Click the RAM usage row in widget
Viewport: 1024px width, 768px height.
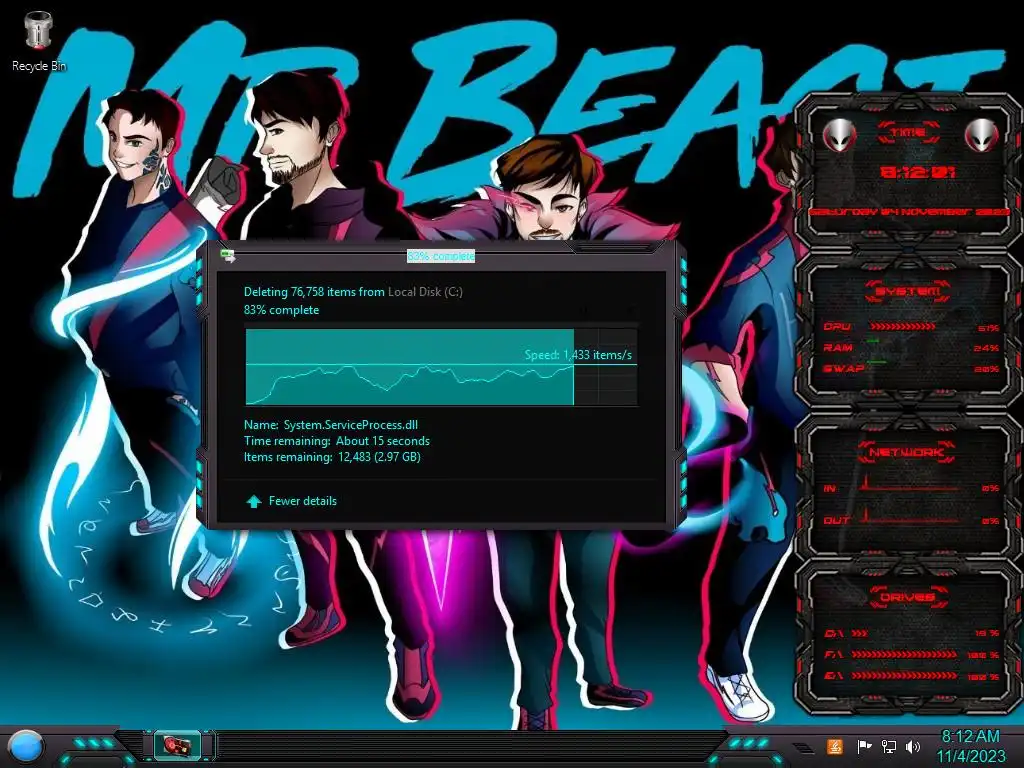coord(910,347)
